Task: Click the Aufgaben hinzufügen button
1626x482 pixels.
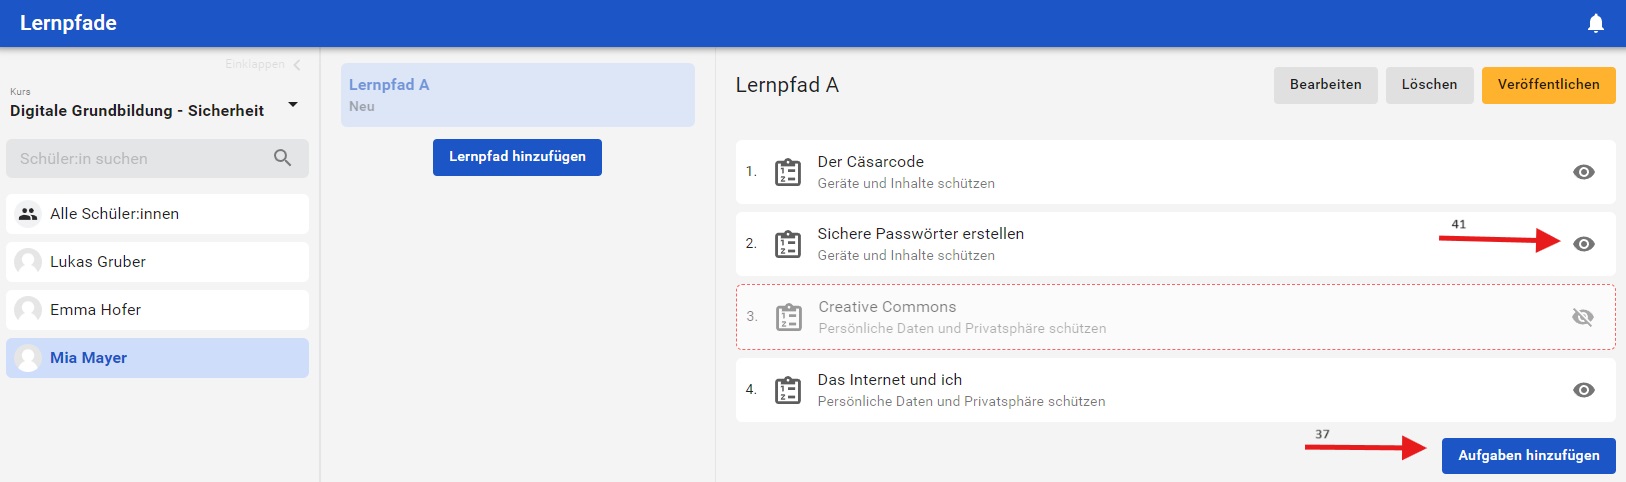Action: pos(1529,455)
